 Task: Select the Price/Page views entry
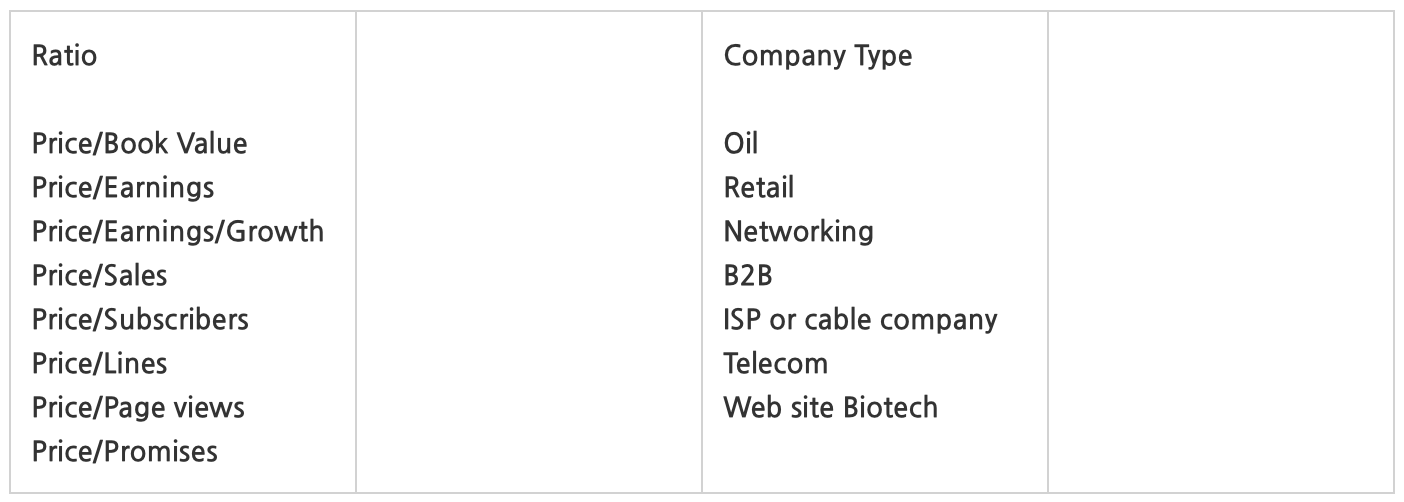(138, 408)
